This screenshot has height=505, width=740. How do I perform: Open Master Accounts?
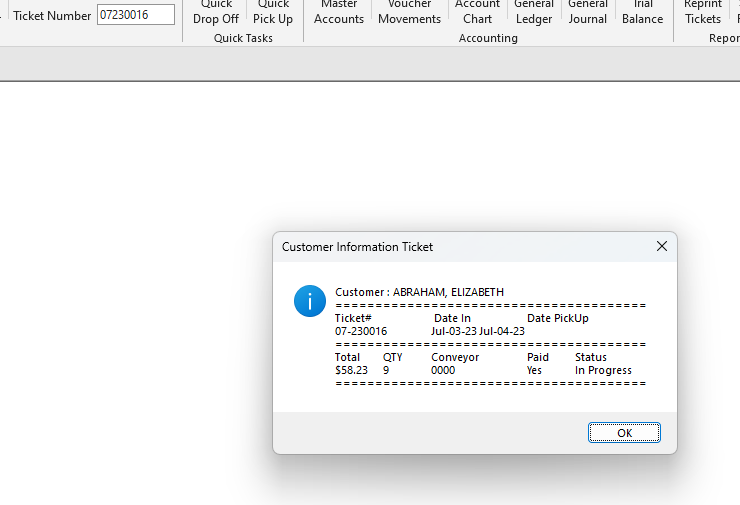point(339,12)
